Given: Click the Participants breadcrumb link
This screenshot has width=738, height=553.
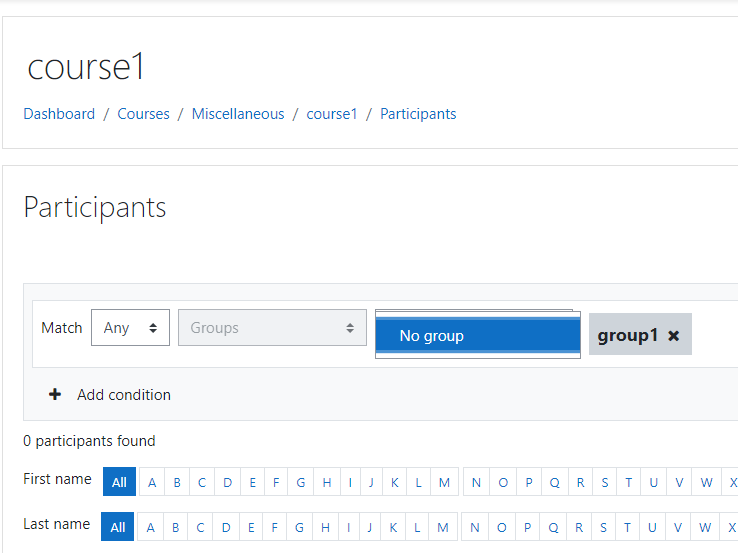Looking at the screenshot, I should pos(418,114).
